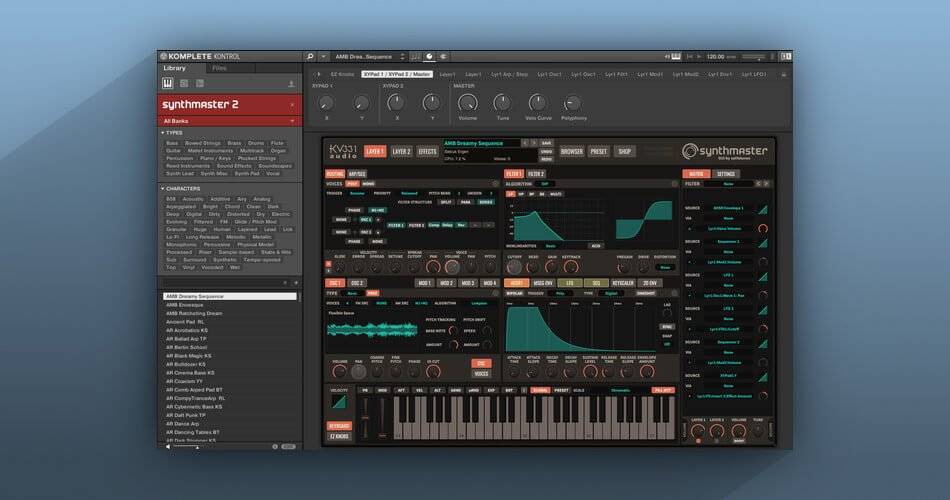Toggle the envelope Sync button
The width and height of the screenshot is (950, 500).
pyautogui.click(x=666, y=327)
